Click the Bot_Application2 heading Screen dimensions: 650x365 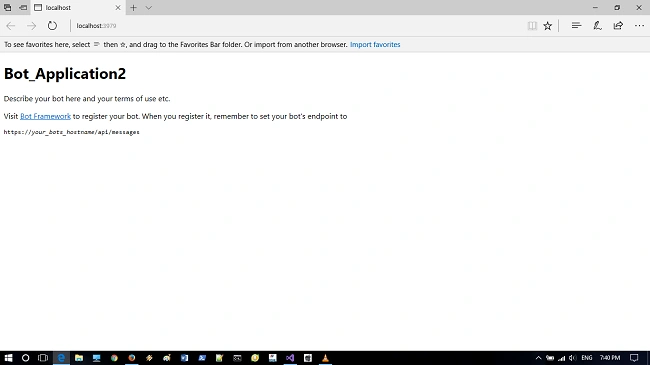(65, 74)
